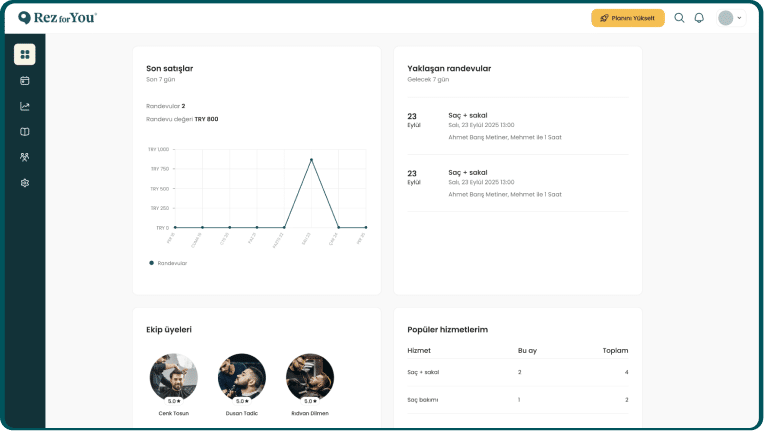Screen dimensions: 764x431
Task: Open the notifications bell
Action: point(699,18)
